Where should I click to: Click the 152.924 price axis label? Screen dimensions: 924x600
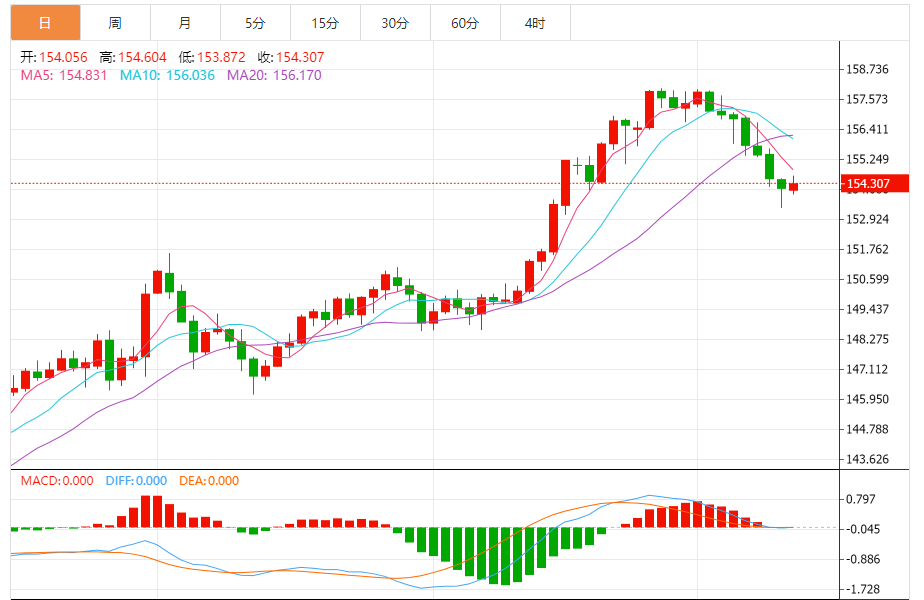coord(867,219)
